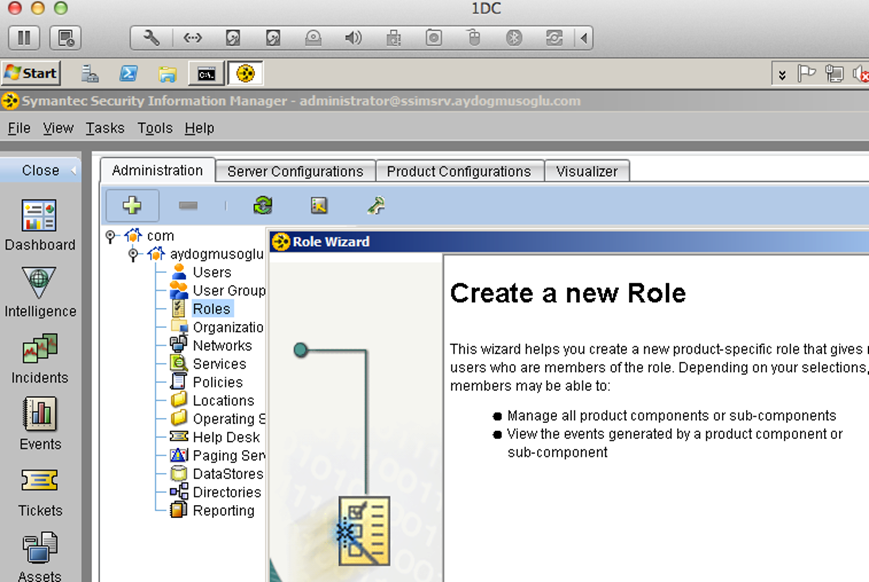The height and width of the screenshot is (582, 869).
Task: Pause the virtual machine
Action: coord(24,38)
